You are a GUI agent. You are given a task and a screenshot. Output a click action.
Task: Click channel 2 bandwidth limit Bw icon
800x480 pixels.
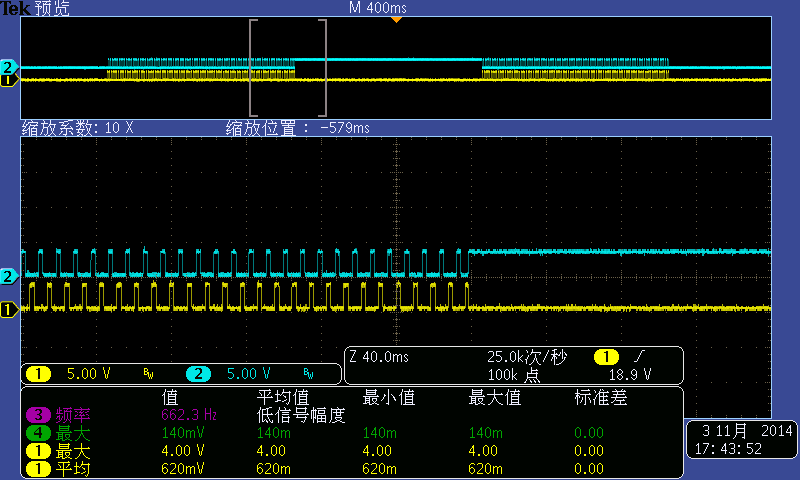tap(308, 374)
